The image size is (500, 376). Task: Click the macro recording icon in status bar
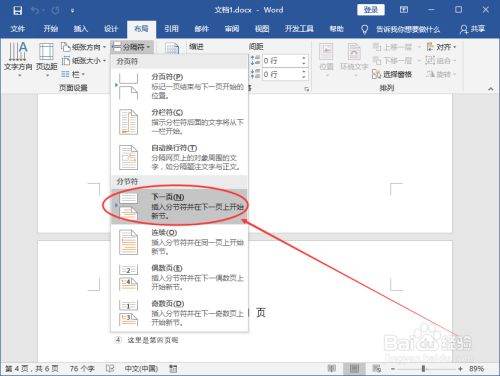[173, 368]
